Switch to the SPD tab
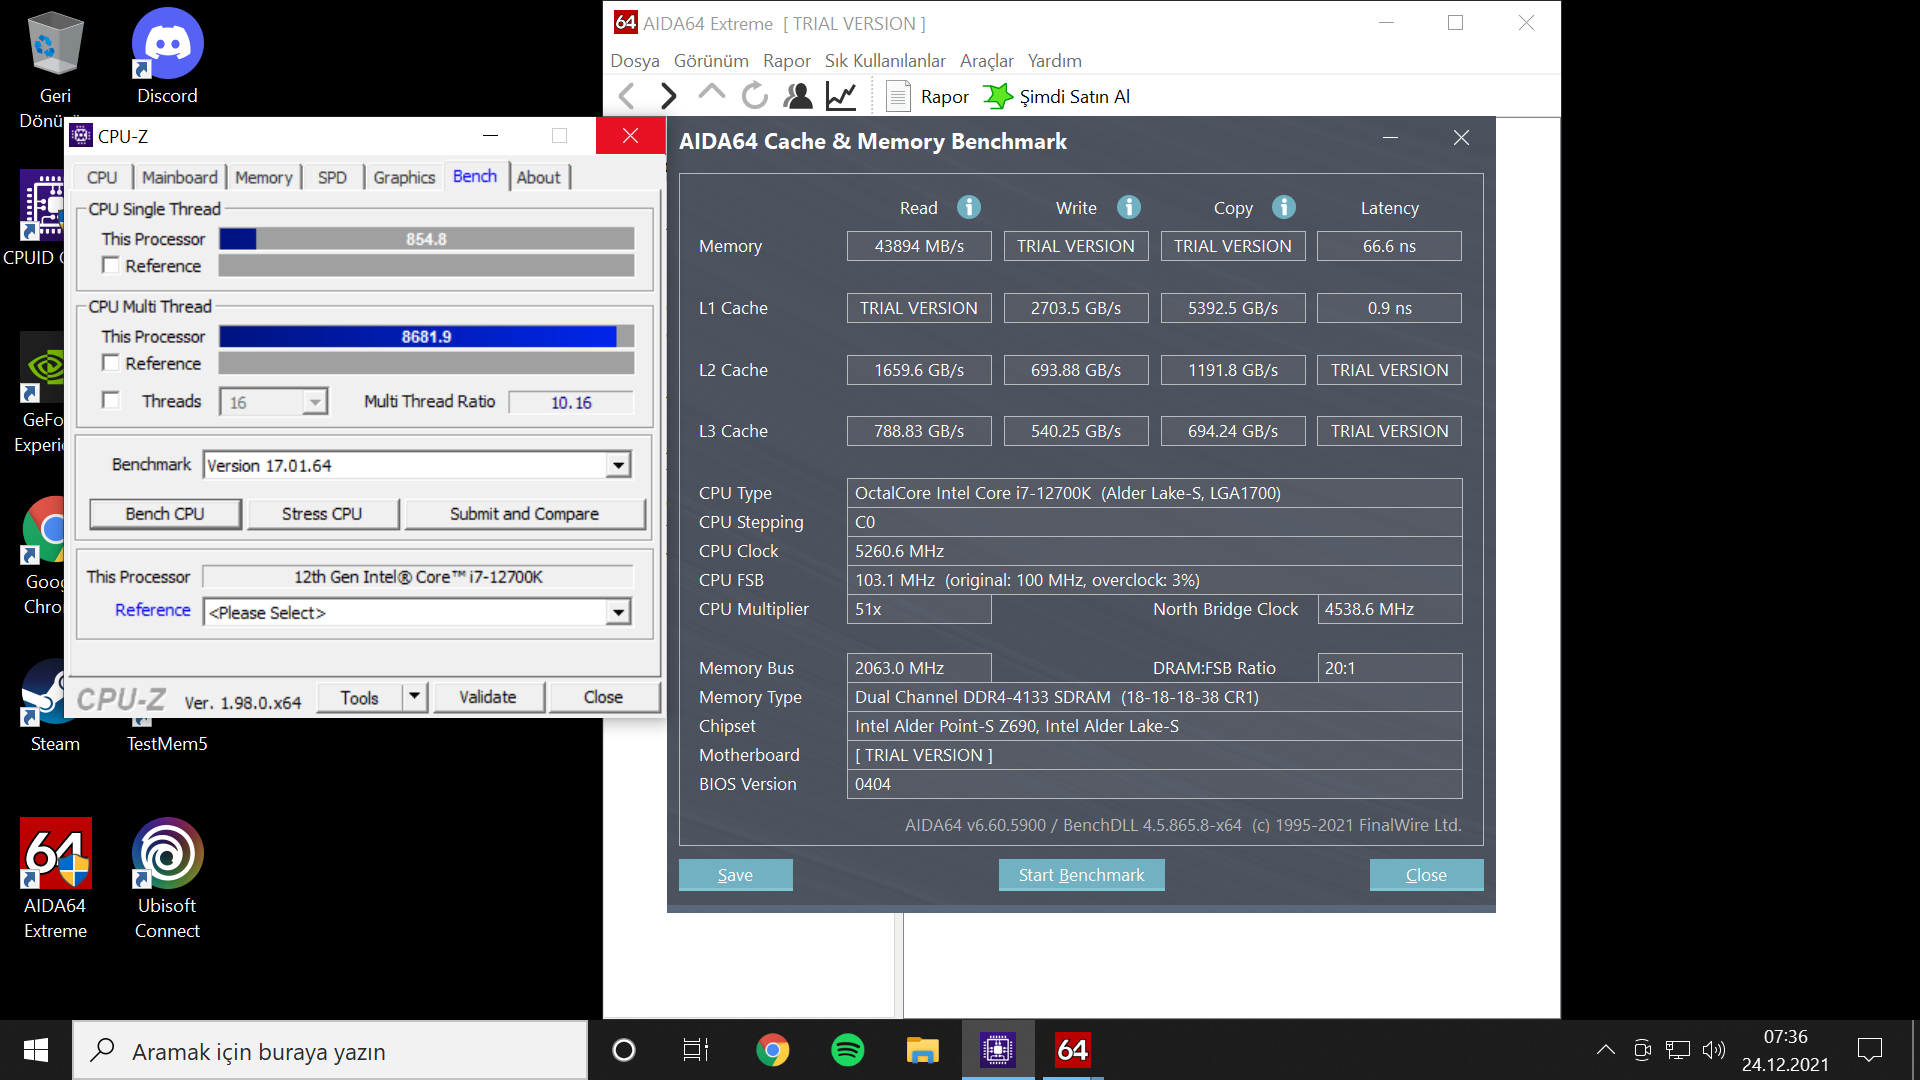This screenshot has width=1920, height=1080. (332, 177)
